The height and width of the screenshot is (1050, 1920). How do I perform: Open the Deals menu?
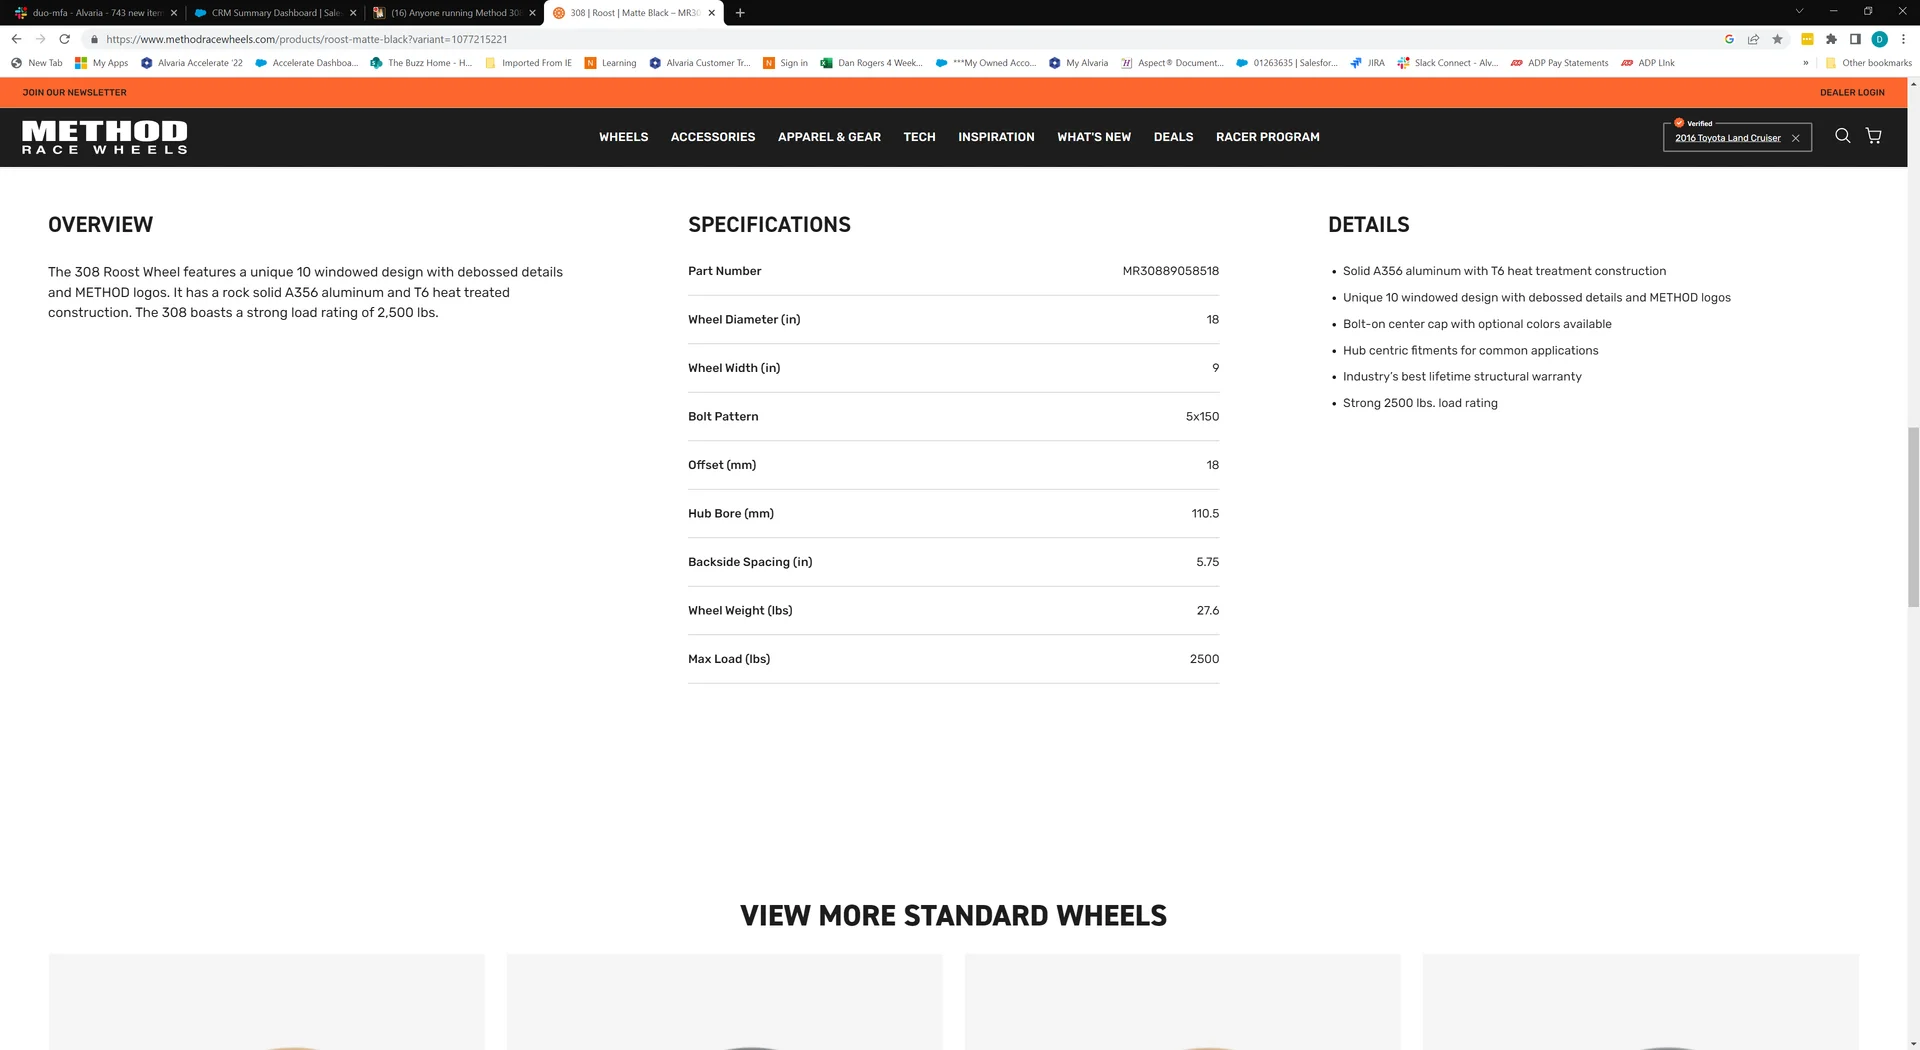(x=1173, y=137)
